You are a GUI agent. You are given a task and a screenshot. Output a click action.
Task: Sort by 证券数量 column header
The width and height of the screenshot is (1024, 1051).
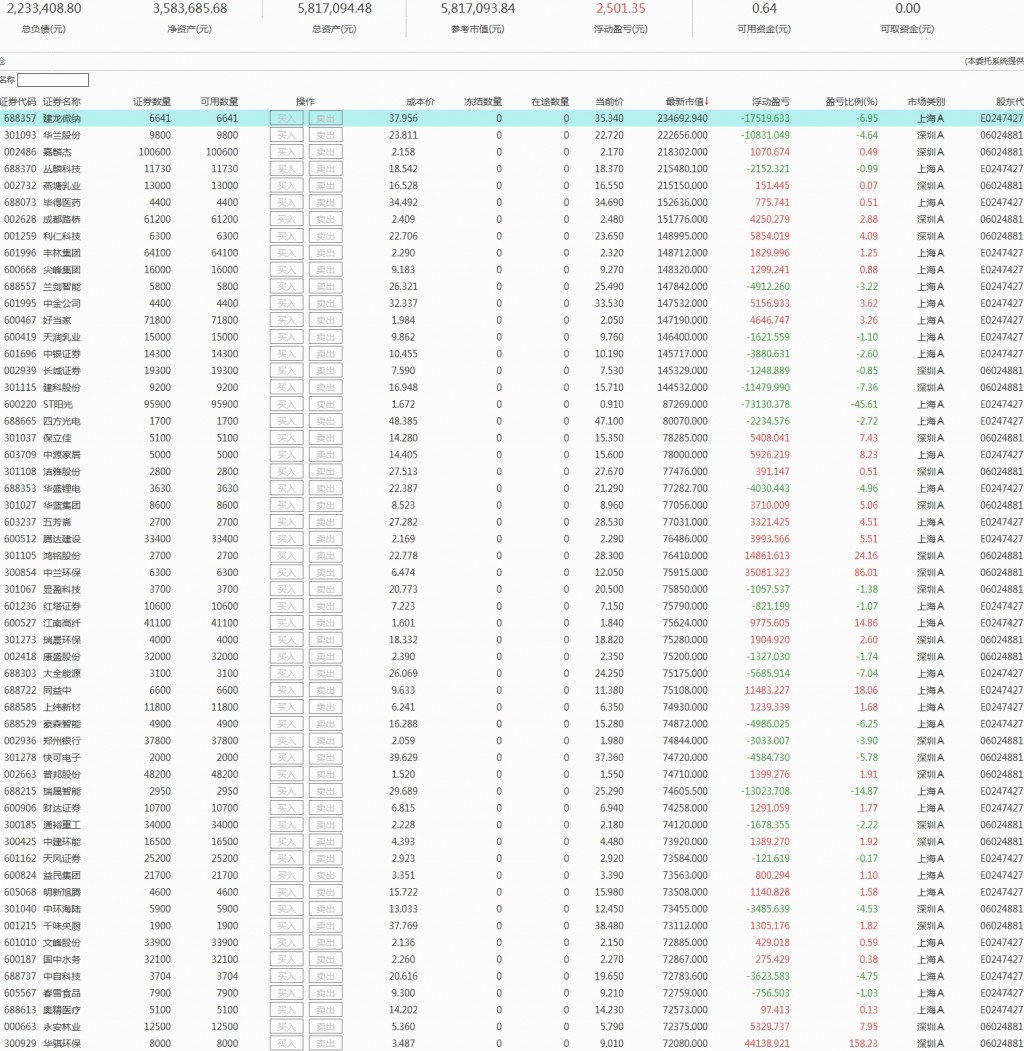pos(152,102)
